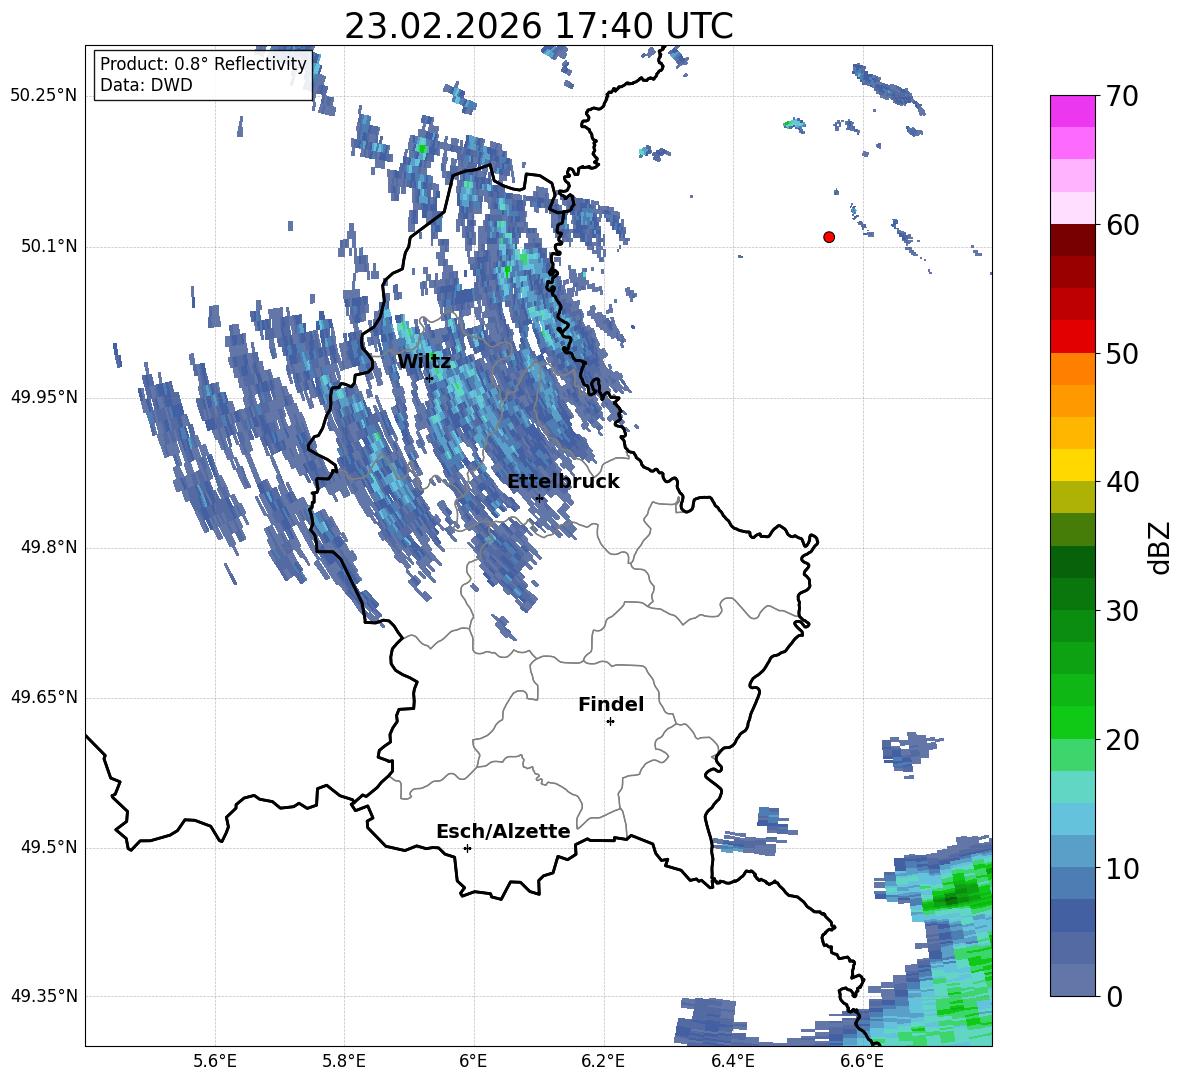
Task: Pick the yellow colorbar segment above 40
Action: 1073,465
